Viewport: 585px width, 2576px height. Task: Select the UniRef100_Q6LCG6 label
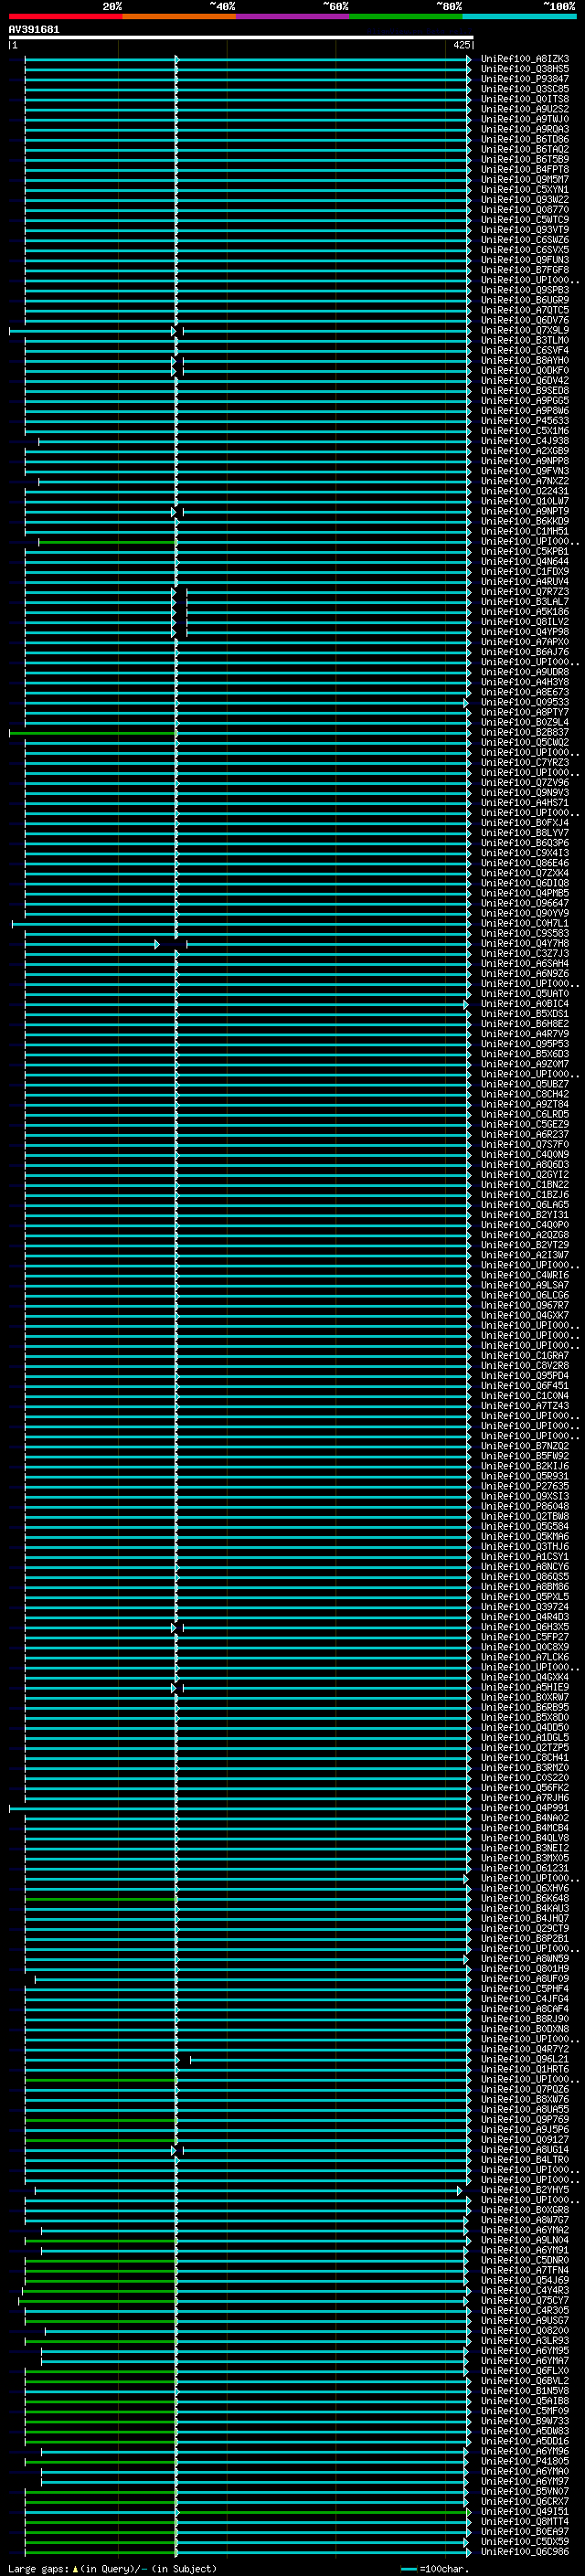point(525,1296)
